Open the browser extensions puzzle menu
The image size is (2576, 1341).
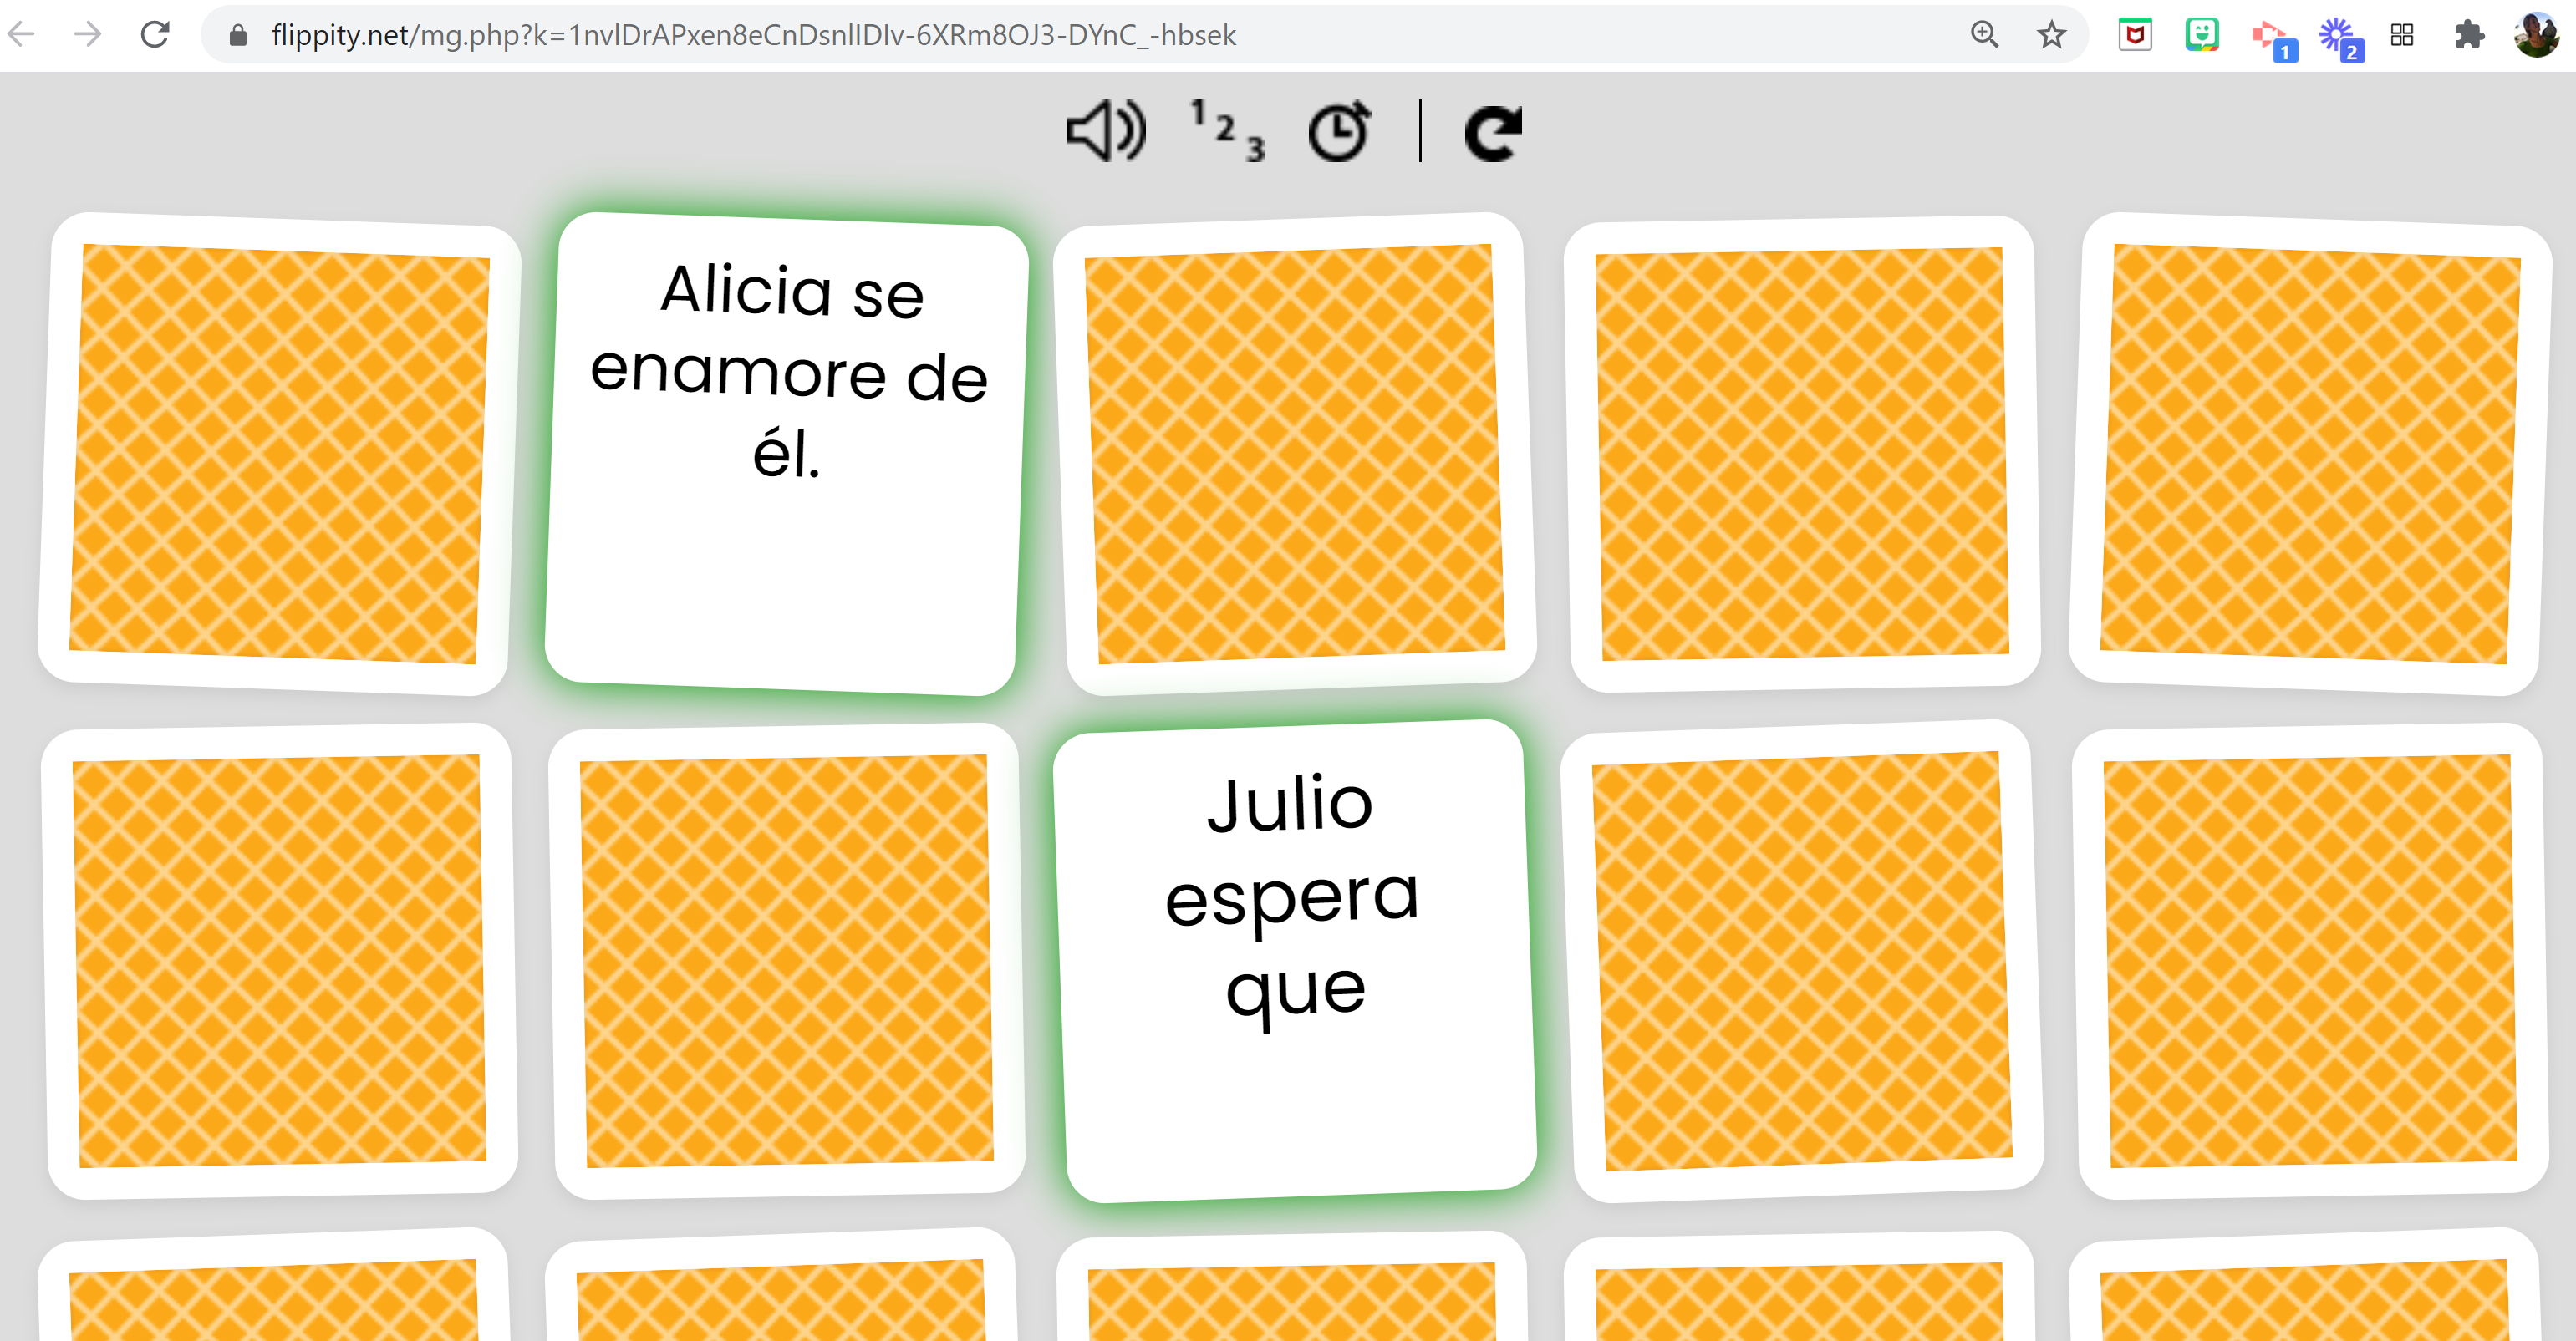2470,35
